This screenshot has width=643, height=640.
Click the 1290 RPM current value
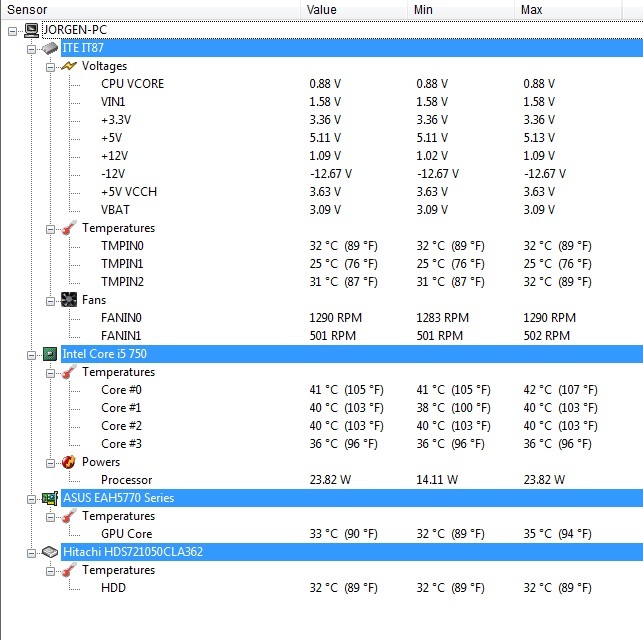tap(335, 318)
